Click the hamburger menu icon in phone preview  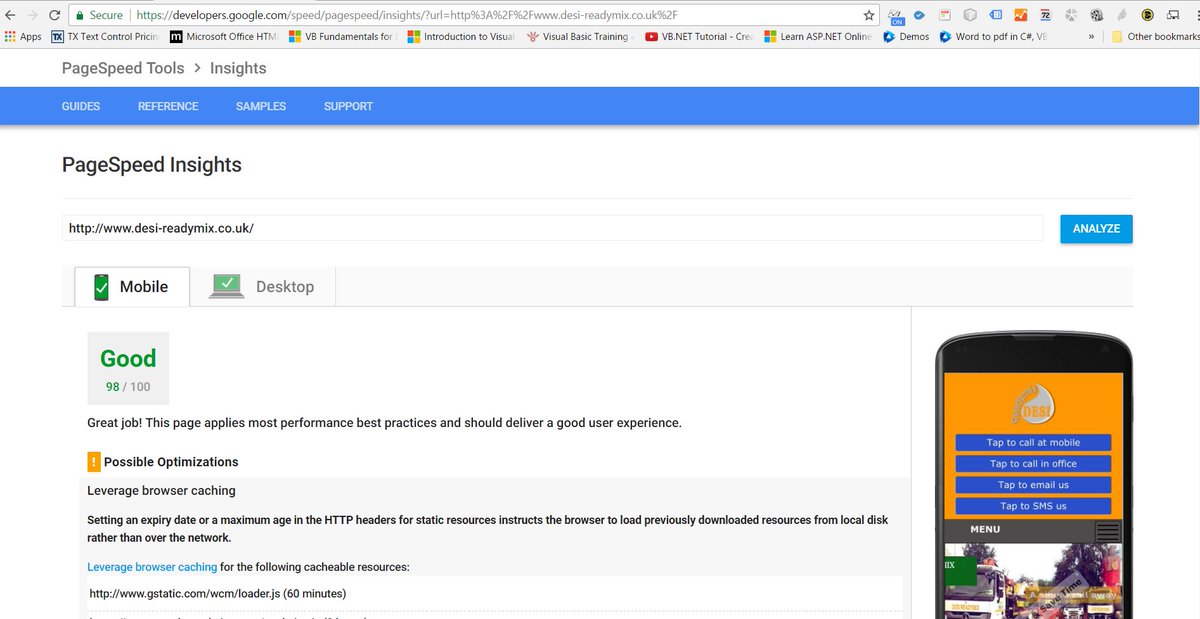1107,531
